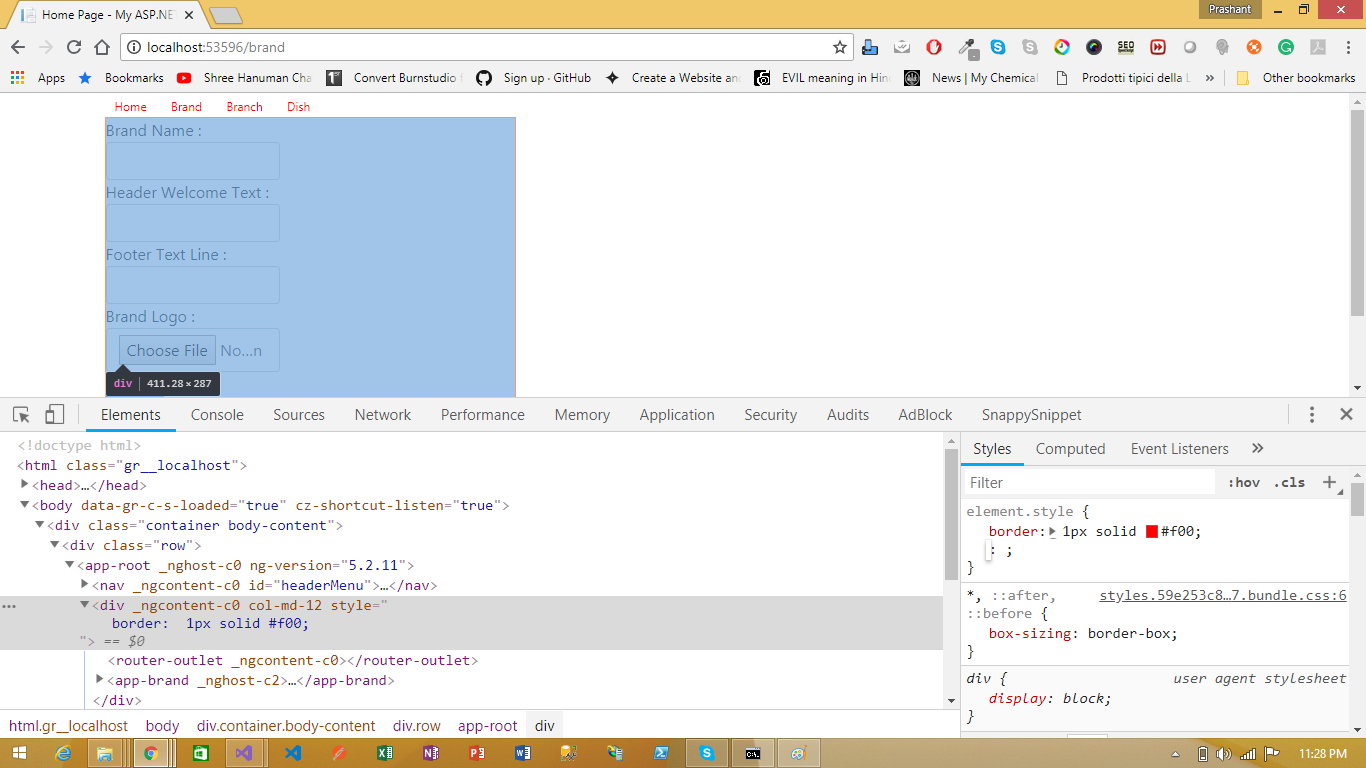Toggle the :hov element state panel
1366x768 pixels.
[1243, 482]
